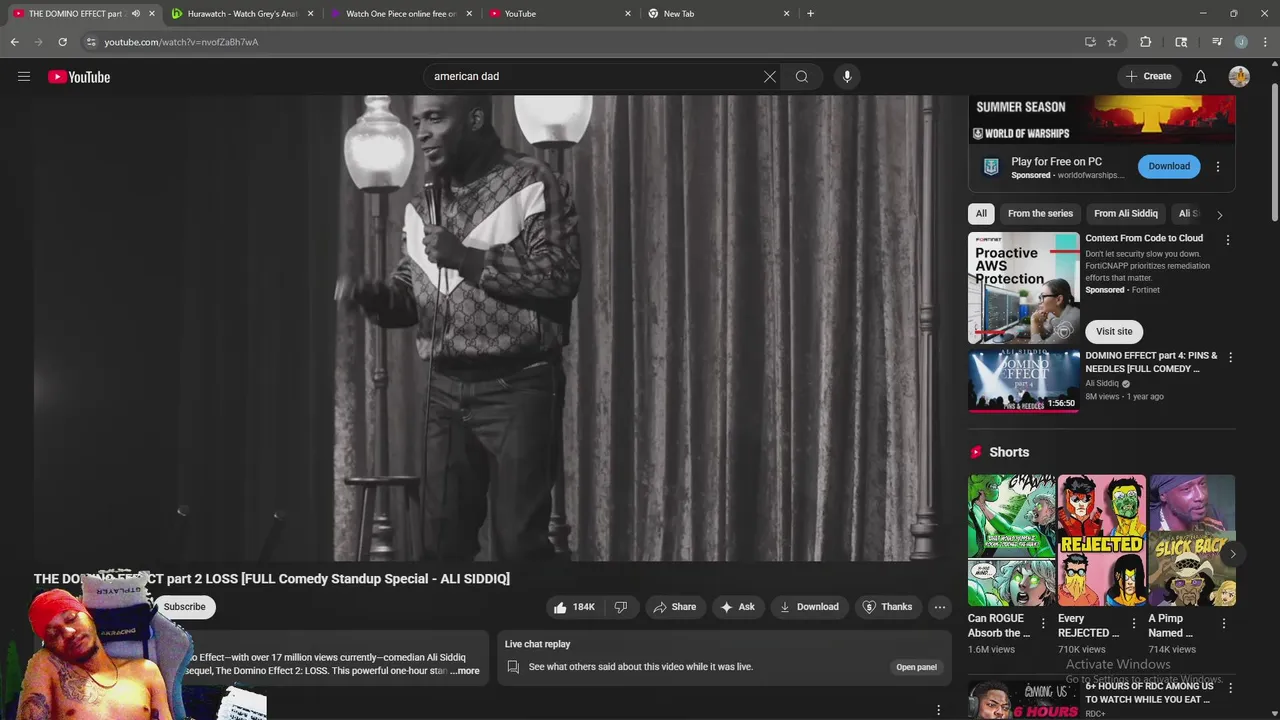The height and width of the screenshot is (720, 1280).
Task: Send Thanks to the creator
Action: click(x=887, y=607)
